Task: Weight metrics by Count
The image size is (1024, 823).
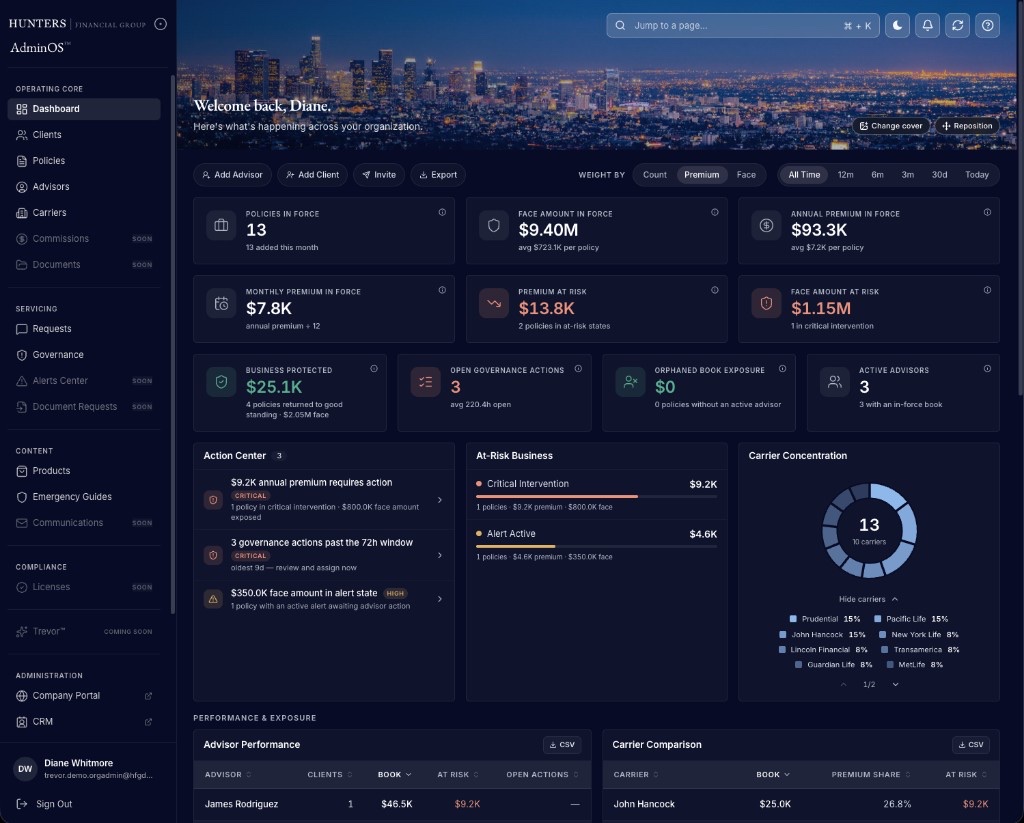Action: pyautogui.click(x=654, y=175)
